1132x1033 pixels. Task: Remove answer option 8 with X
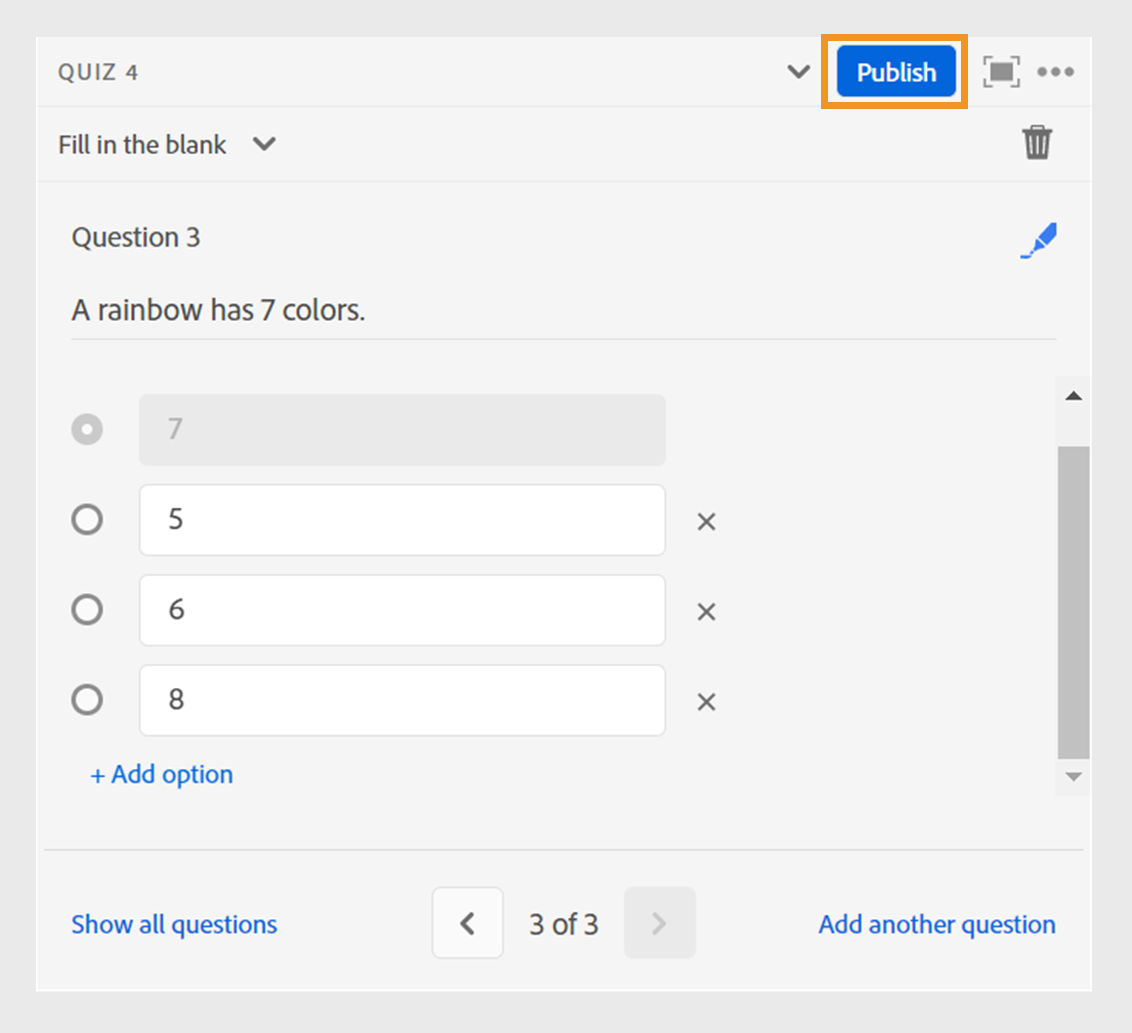[706, 701]
